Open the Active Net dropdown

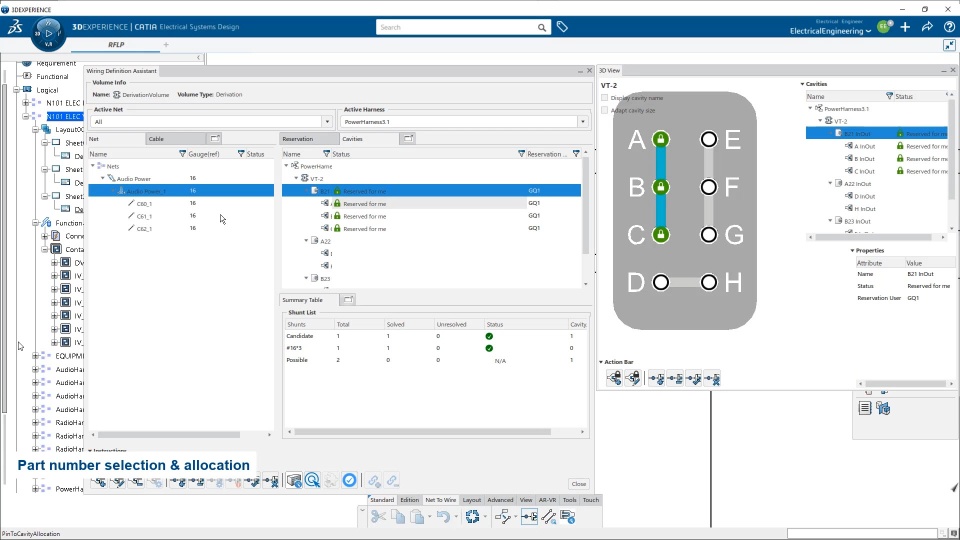[327, 122]
